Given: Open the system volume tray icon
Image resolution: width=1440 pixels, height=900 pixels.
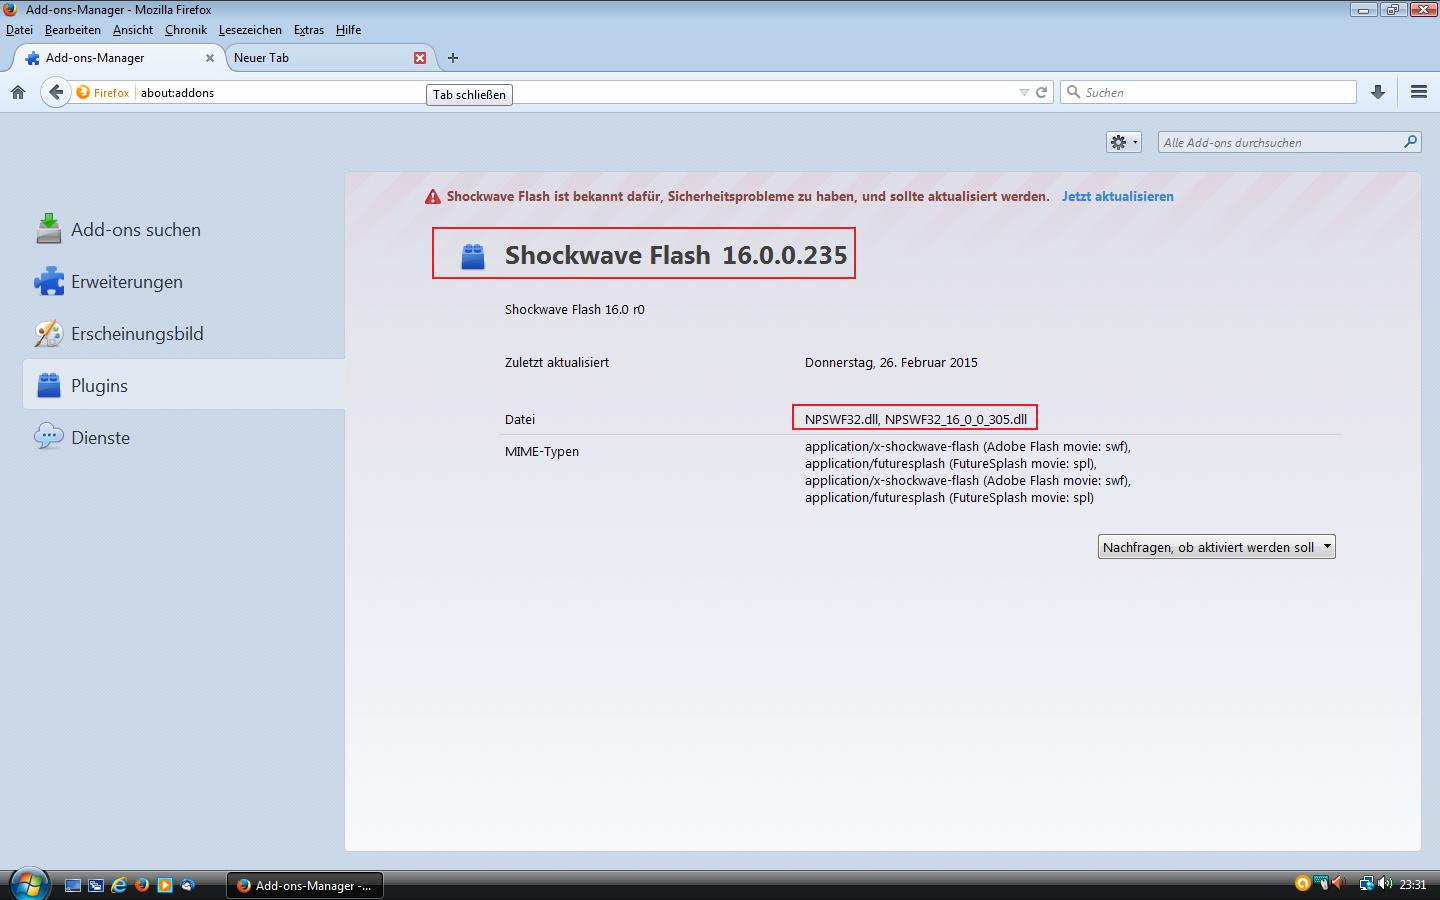Looking at the screenshot, I should point(1385,884).
